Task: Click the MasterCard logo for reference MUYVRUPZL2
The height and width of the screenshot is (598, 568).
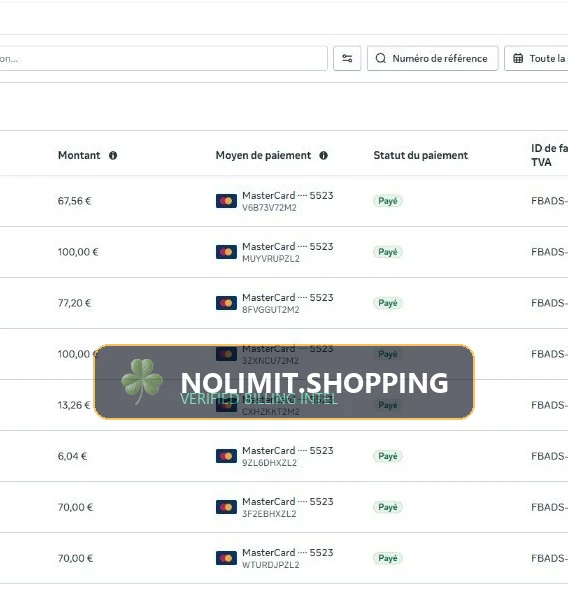Action: point(226,252)
